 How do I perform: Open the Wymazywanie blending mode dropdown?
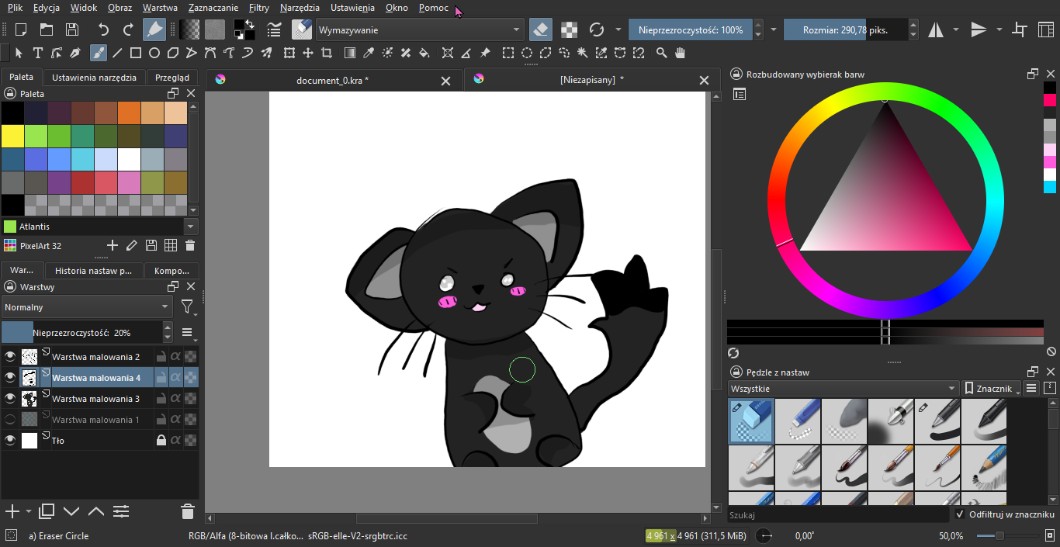tap(420, 30)
